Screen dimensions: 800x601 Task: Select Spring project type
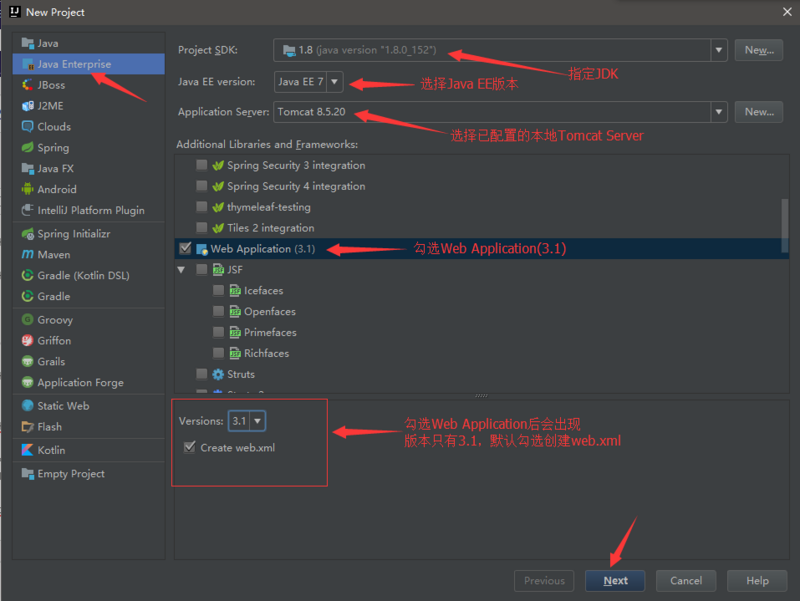tap(89, 147)
